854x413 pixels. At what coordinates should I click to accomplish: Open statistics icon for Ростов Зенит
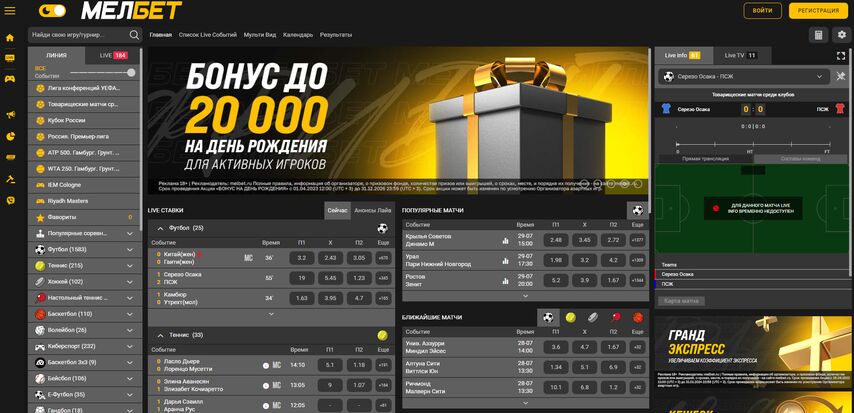(505, 281)
